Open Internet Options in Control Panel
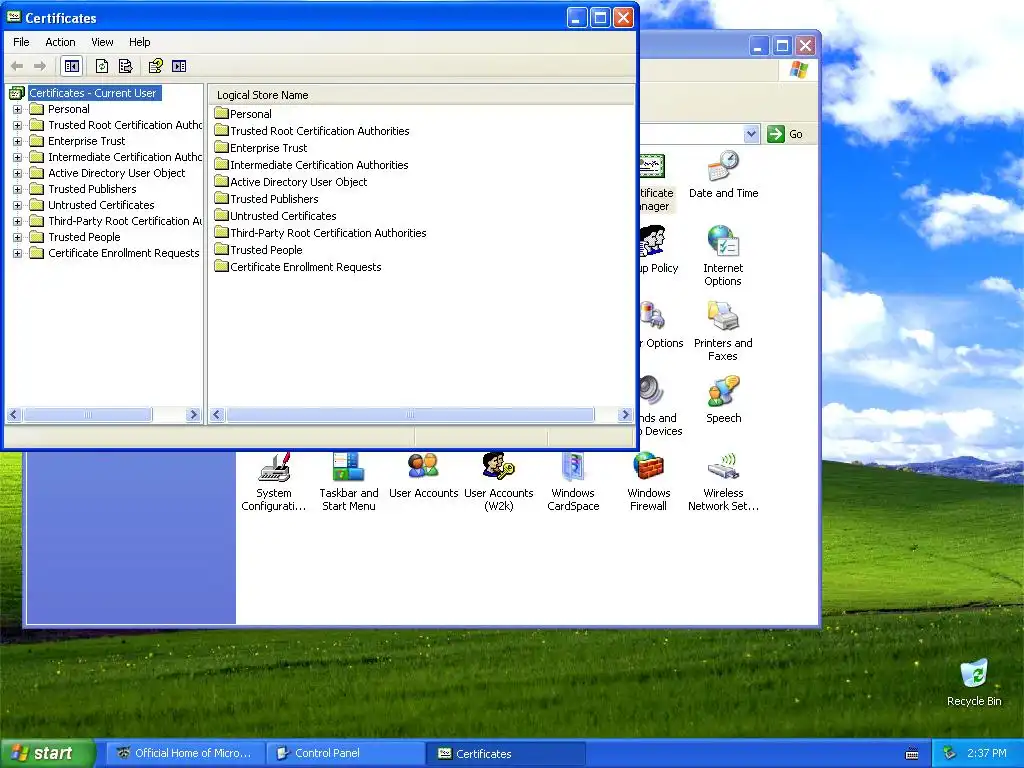This screenshot has height=768, width=1024. click(x=723, y=256)
